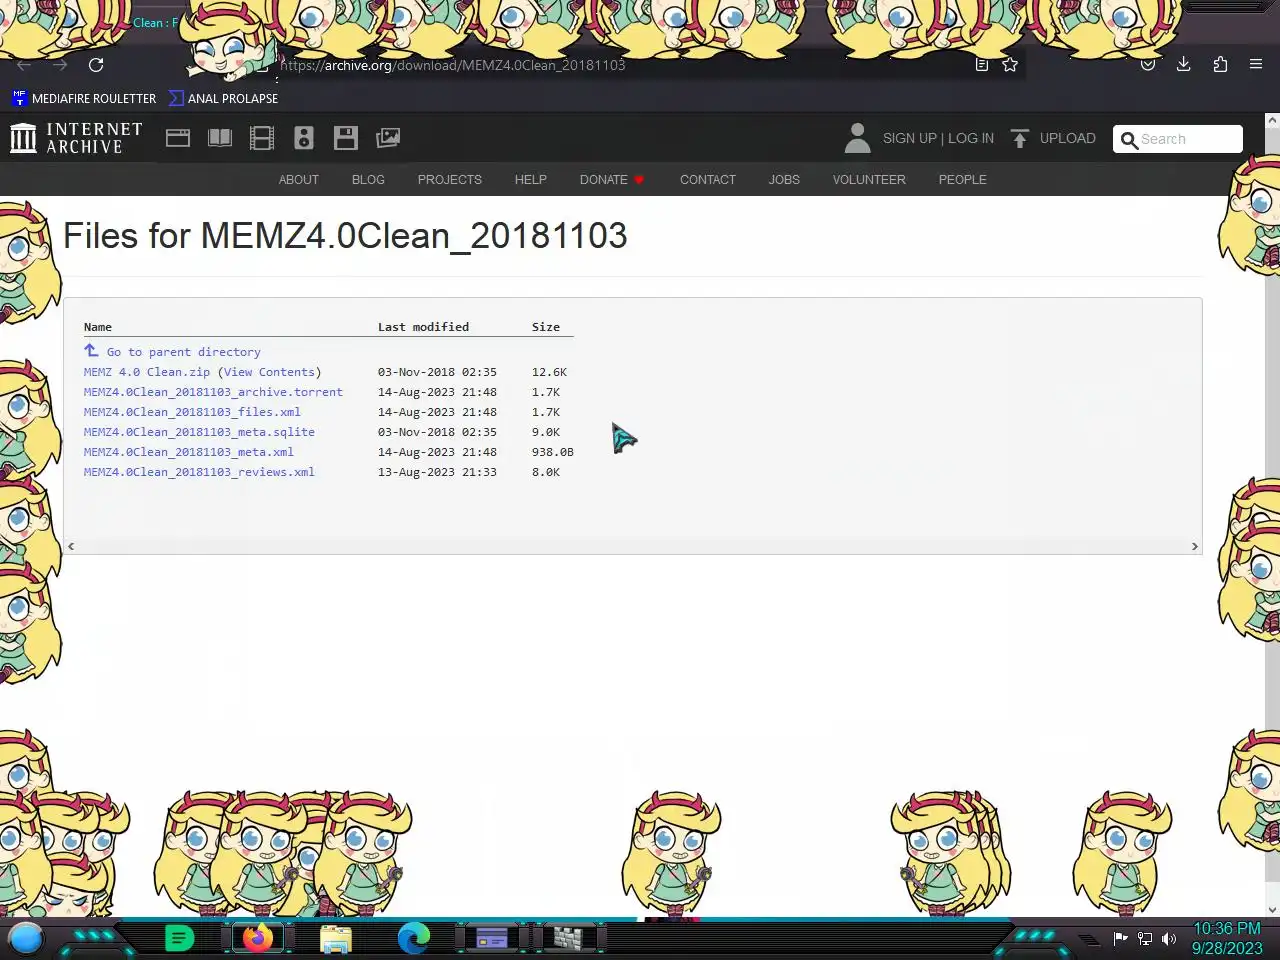Click the SIGN UP link
Viewport: 1280px width, 960px height.
click(910, 138)
